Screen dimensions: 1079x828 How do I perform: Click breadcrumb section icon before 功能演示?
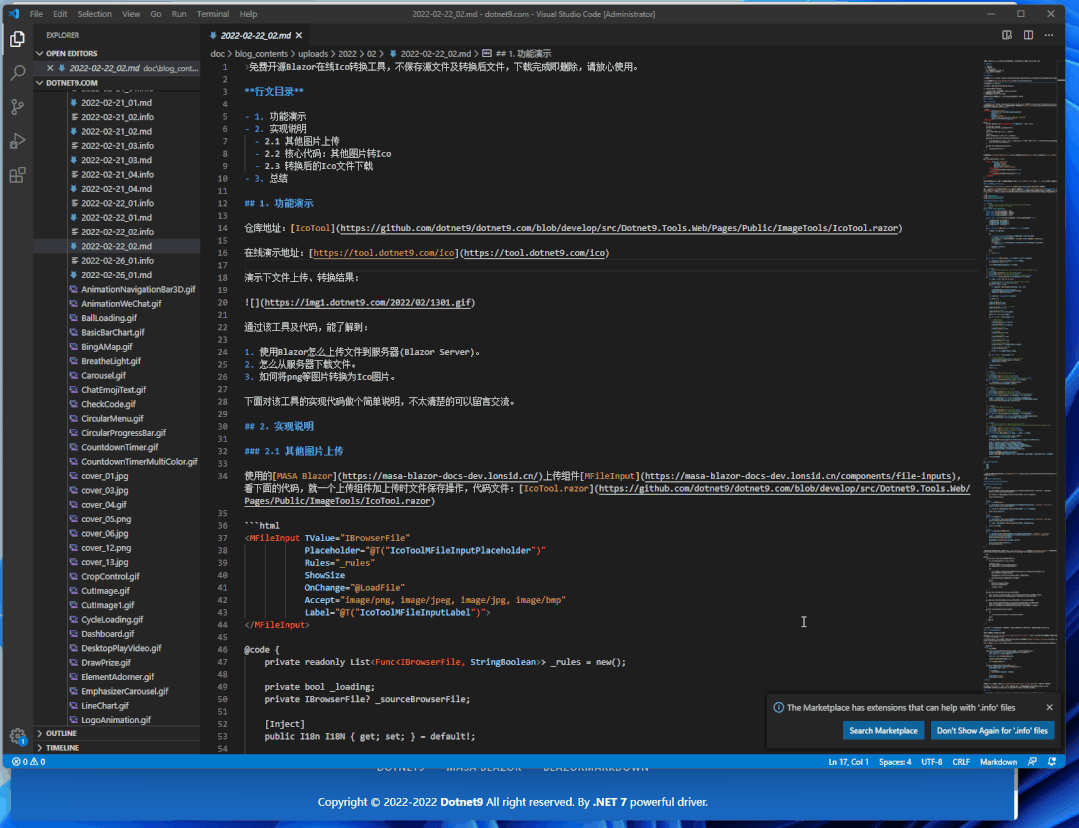pyautogui.click(x=487, y=54)
